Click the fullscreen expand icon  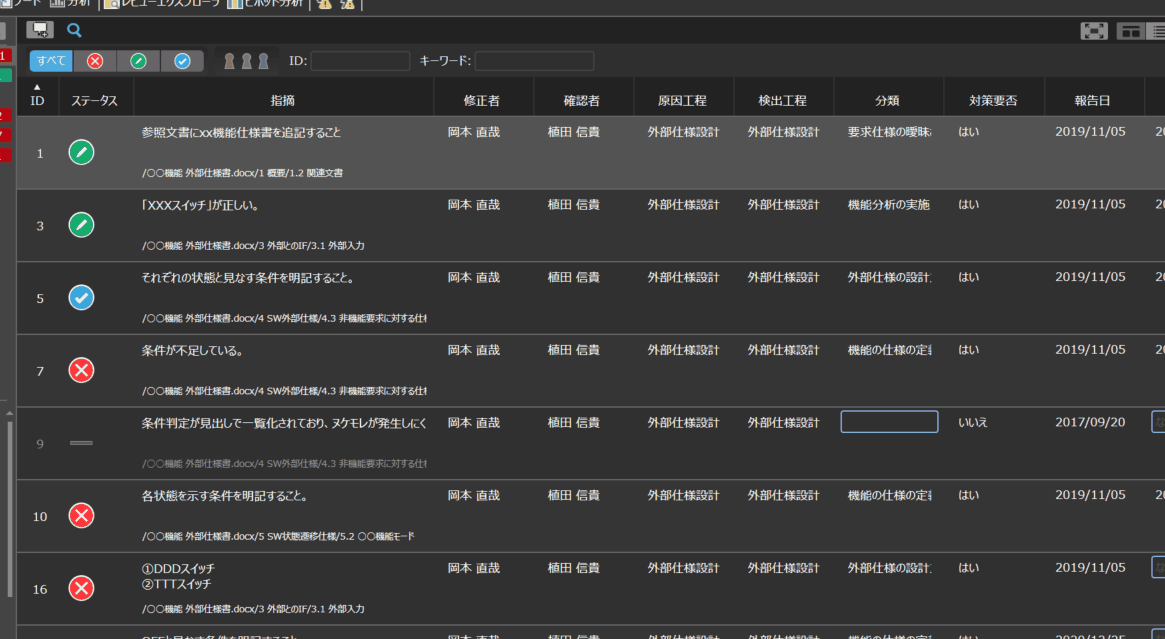tap(1094, 31)
